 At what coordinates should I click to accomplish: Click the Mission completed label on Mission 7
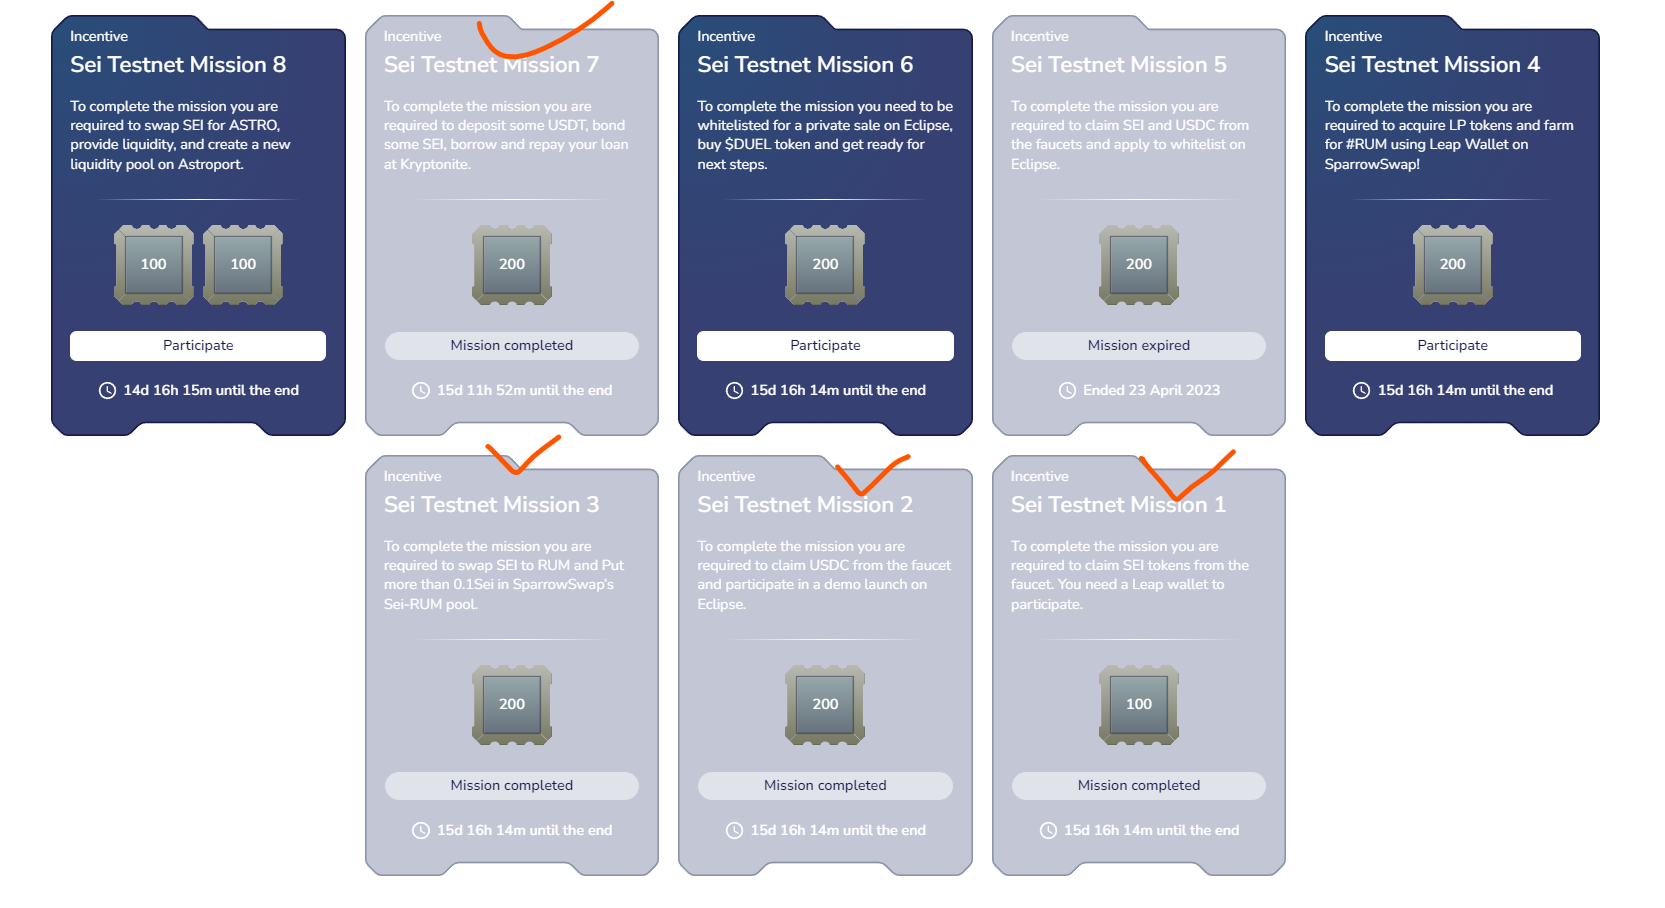pyautogui.click(x=512, y=346)
